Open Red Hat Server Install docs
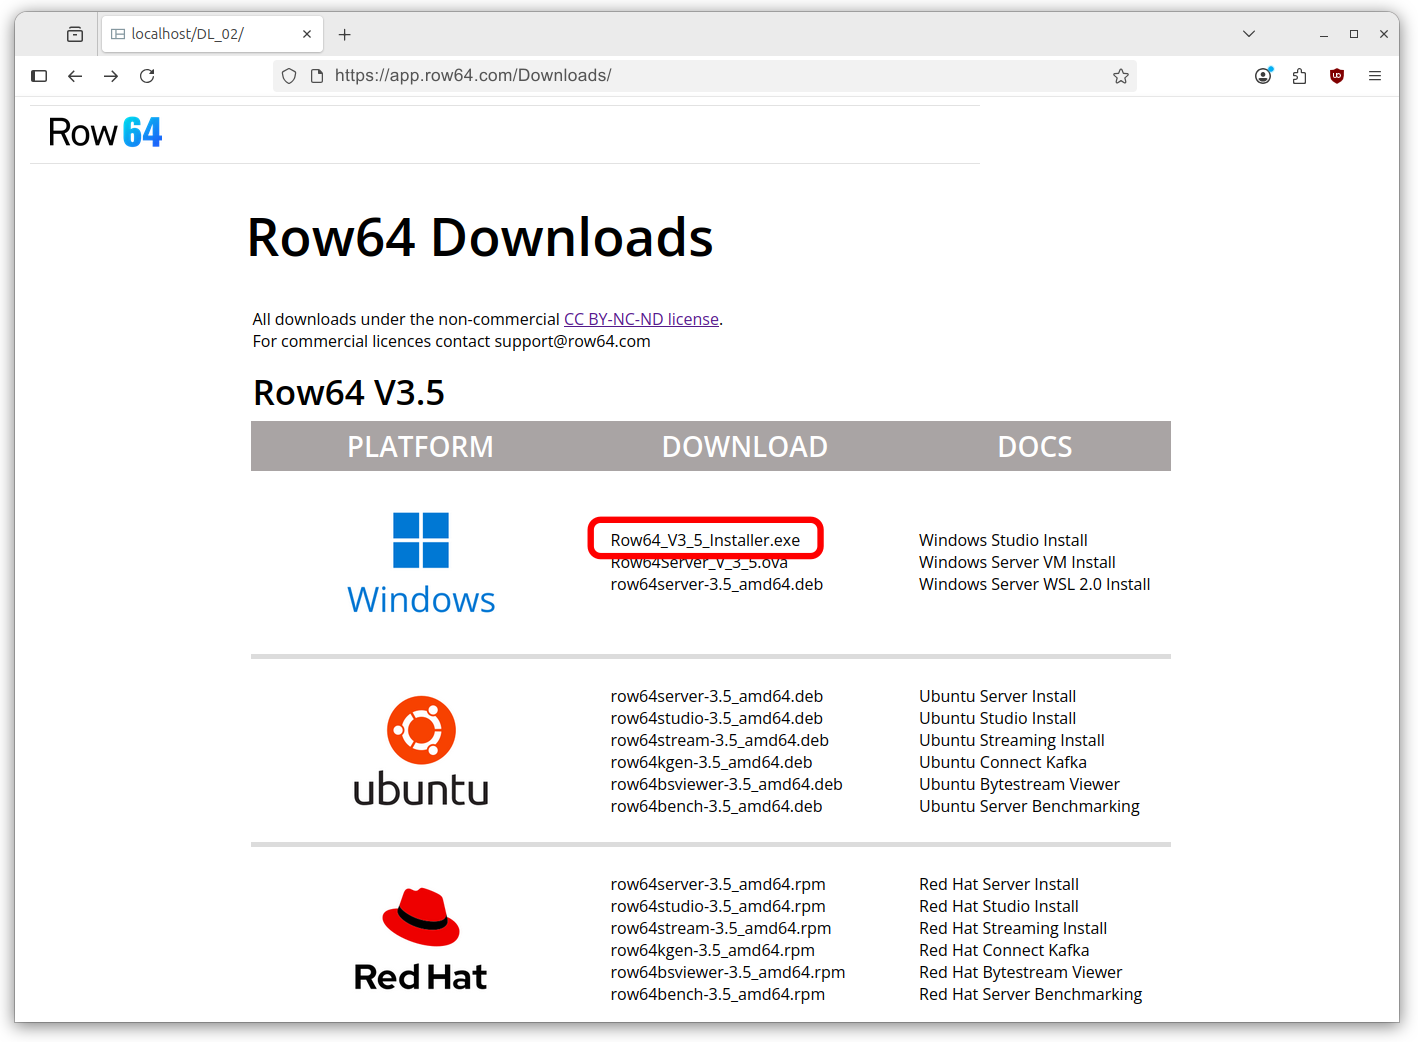This screenshot has height=1042, width=1418. pyautogui.click(x=999, y=884)
